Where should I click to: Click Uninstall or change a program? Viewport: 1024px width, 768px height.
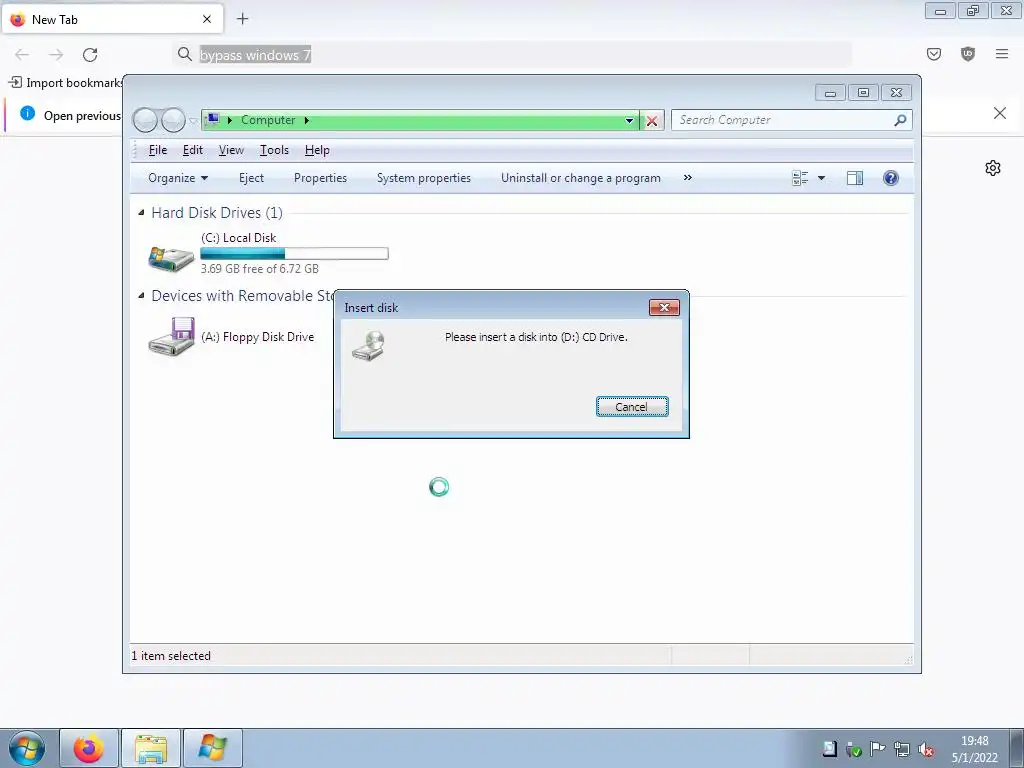(x=581, y=178)
